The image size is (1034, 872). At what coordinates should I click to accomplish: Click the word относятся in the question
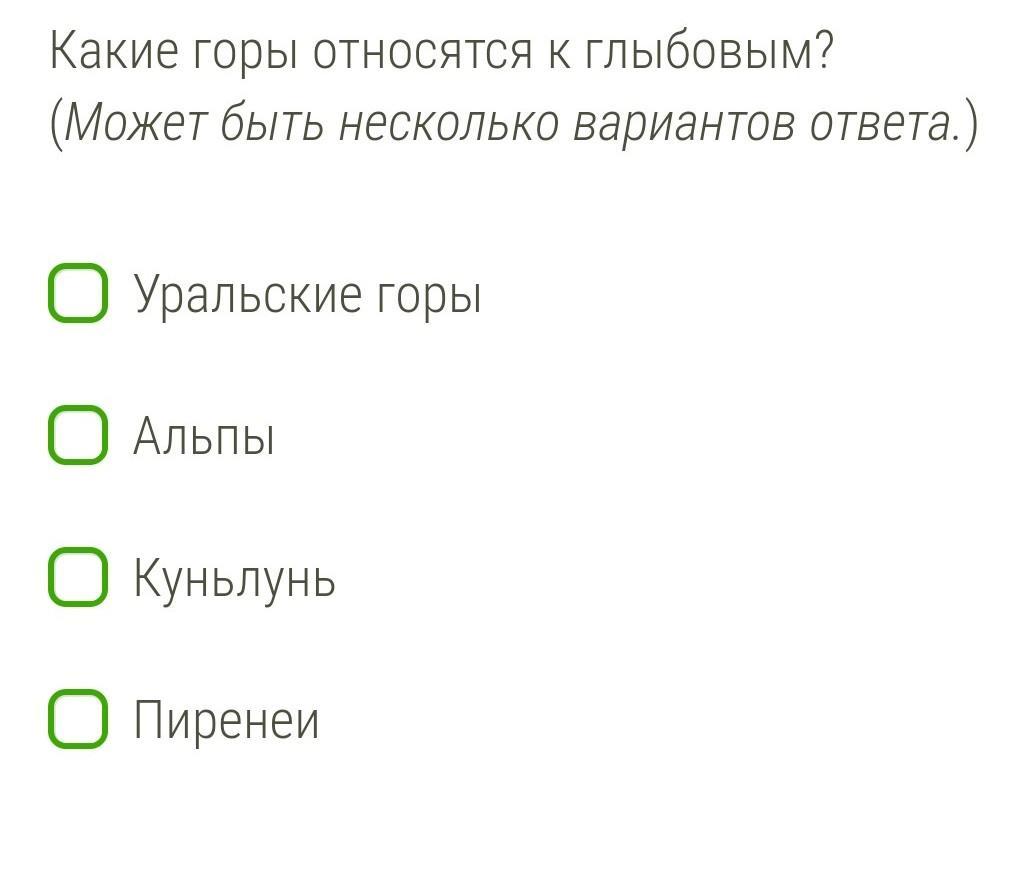[422, 53]
